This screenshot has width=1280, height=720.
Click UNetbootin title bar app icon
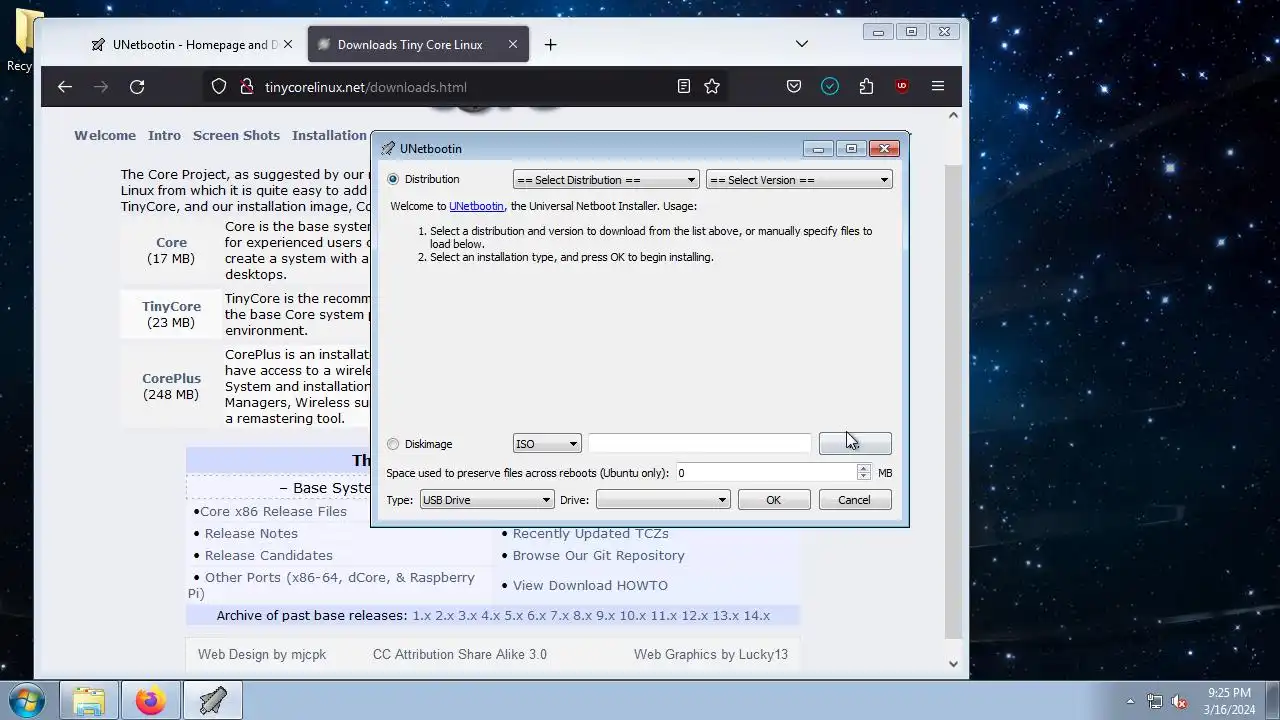tap(388, 149)
